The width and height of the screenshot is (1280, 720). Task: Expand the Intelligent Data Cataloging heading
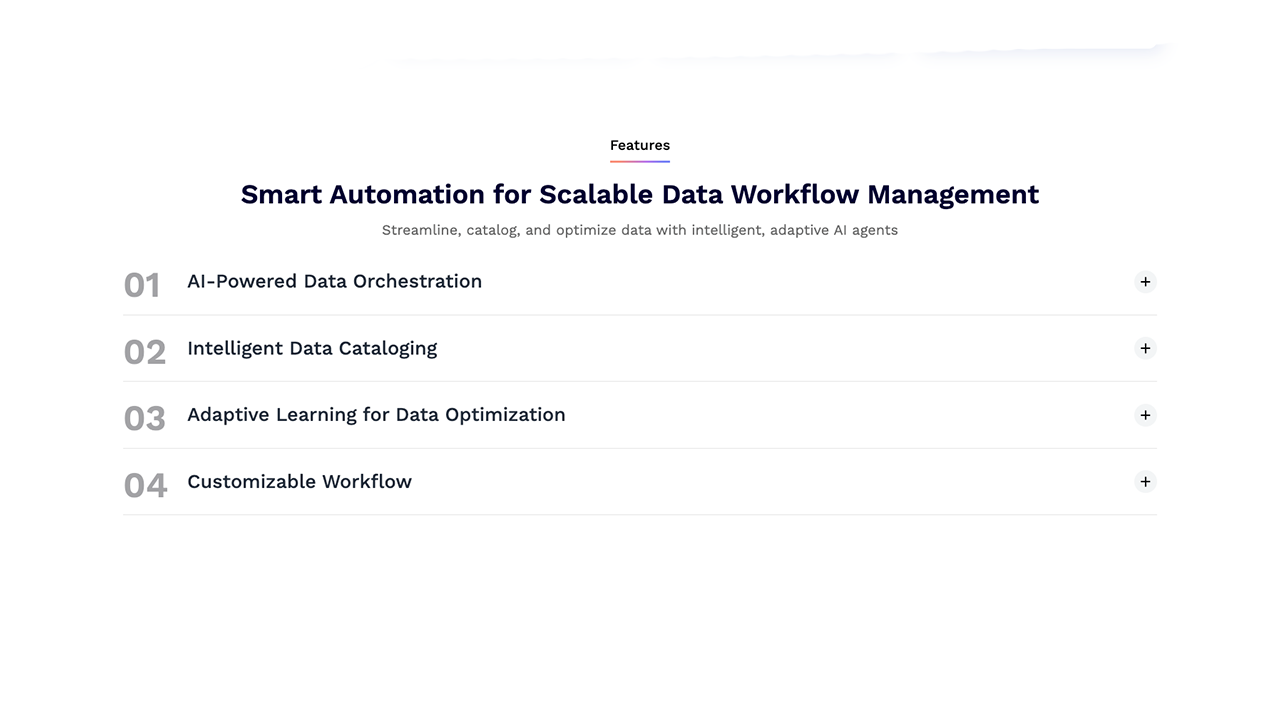[x=312, y=348]
